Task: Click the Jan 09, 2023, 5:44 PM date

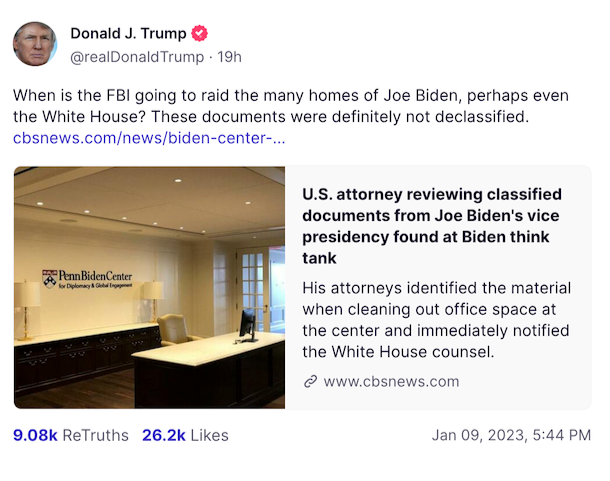Action: tap(511, 435)
